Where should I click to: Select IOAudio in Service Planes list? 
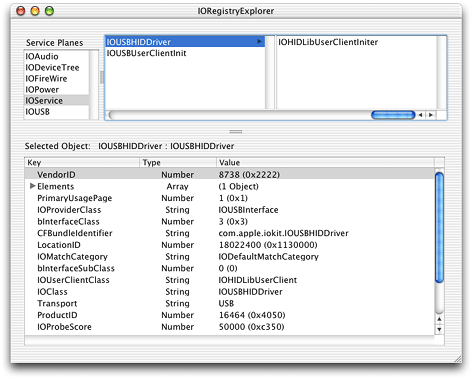42,56
